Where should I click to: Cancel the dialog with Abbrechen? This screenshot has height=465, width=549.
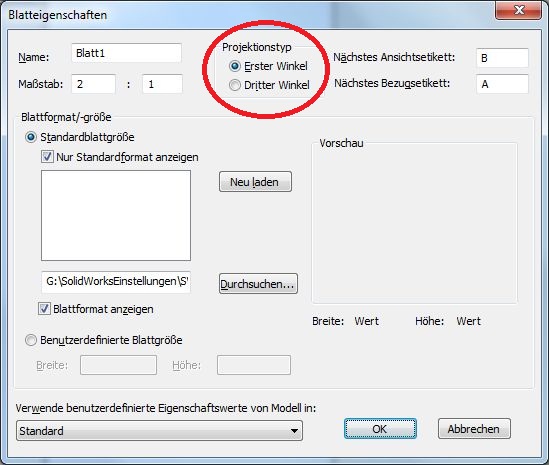pos(474,429)
